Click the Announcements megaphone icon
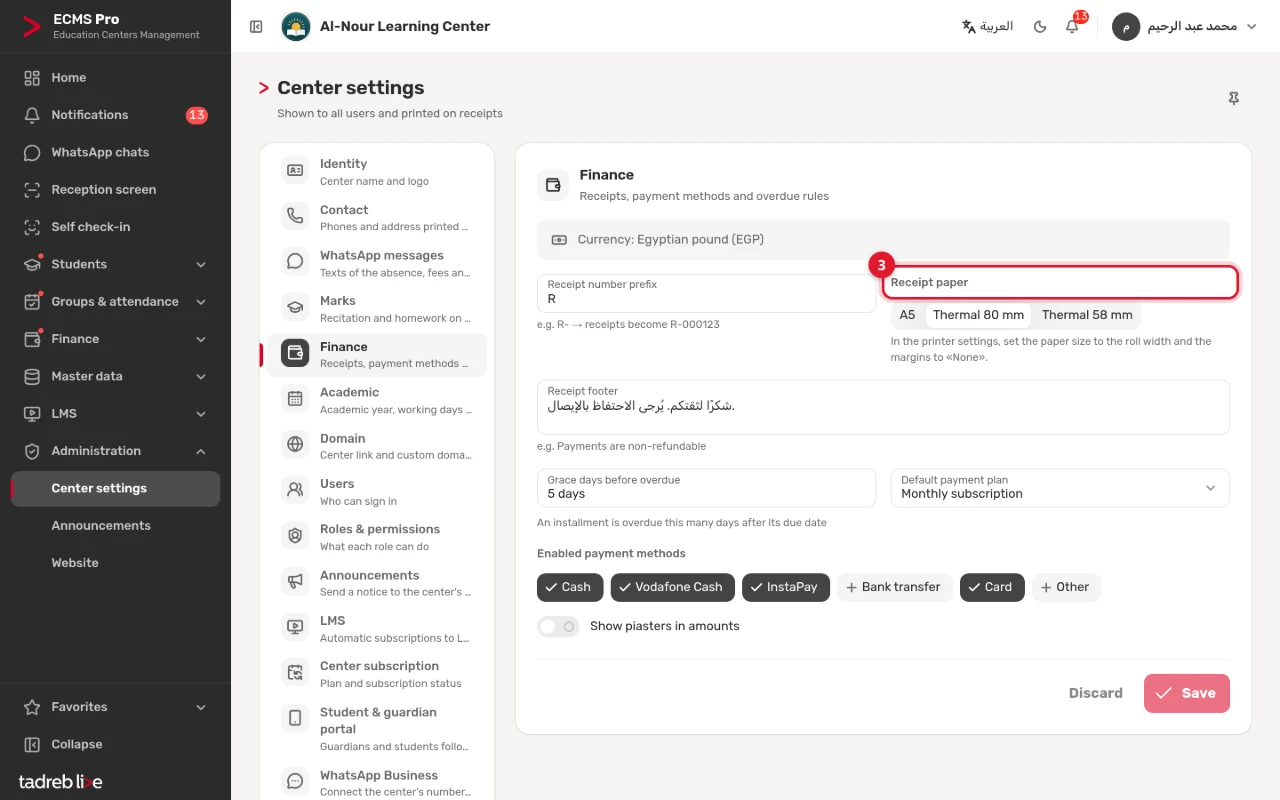The image size is (1280, 800). click(295, 582)
